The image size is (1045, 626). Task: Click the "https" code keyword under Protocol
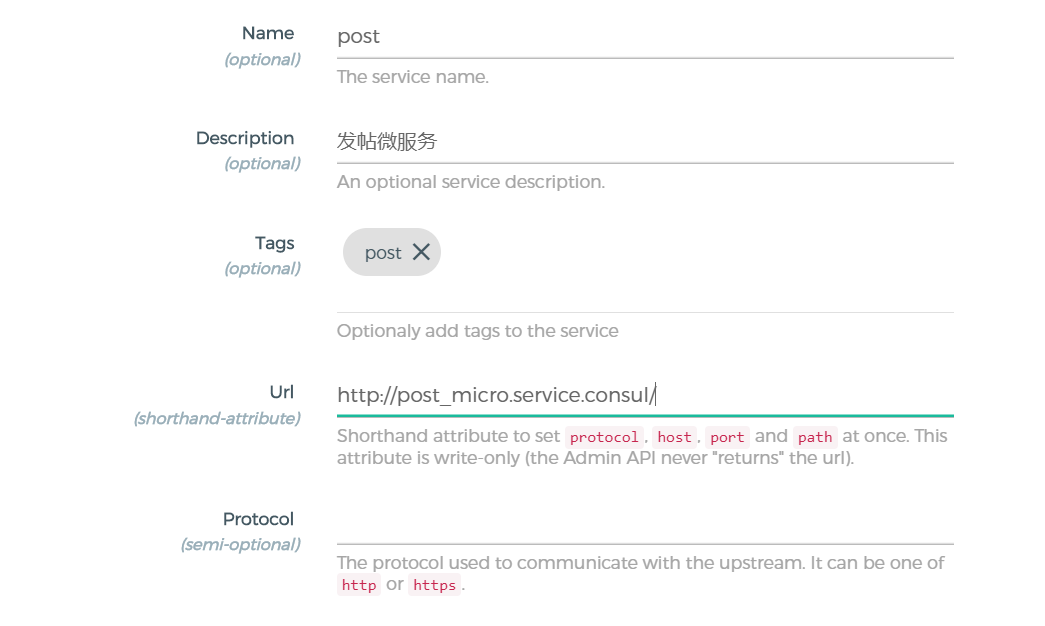point(434,585)
